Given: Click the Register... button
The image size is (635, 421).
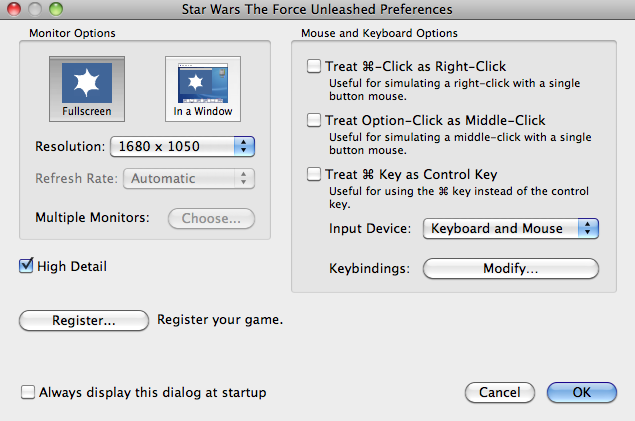Looking at the screenshot, I should (x=84, y=321).
